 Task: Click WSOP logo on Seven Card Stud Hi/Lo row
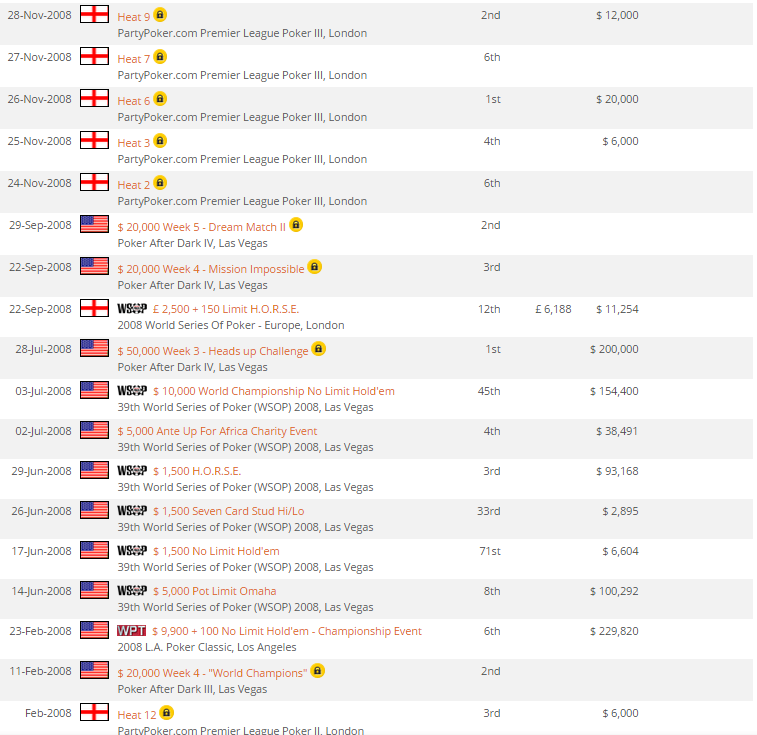pyautogui.click(x=132, y=511)
